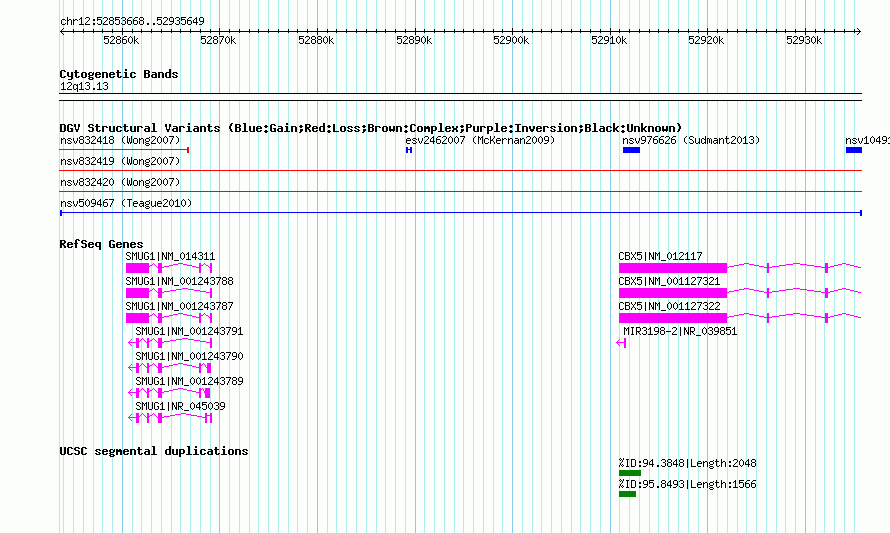Click the 52900k ruler tick label
This screenshot has width=890, height=533.
(511, 40)
